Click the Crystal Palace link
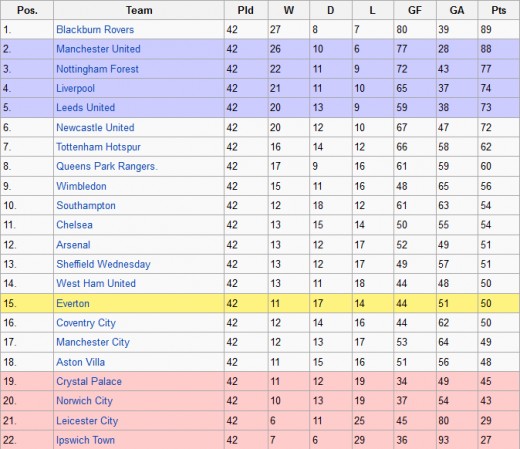 [x=89, y=382]
